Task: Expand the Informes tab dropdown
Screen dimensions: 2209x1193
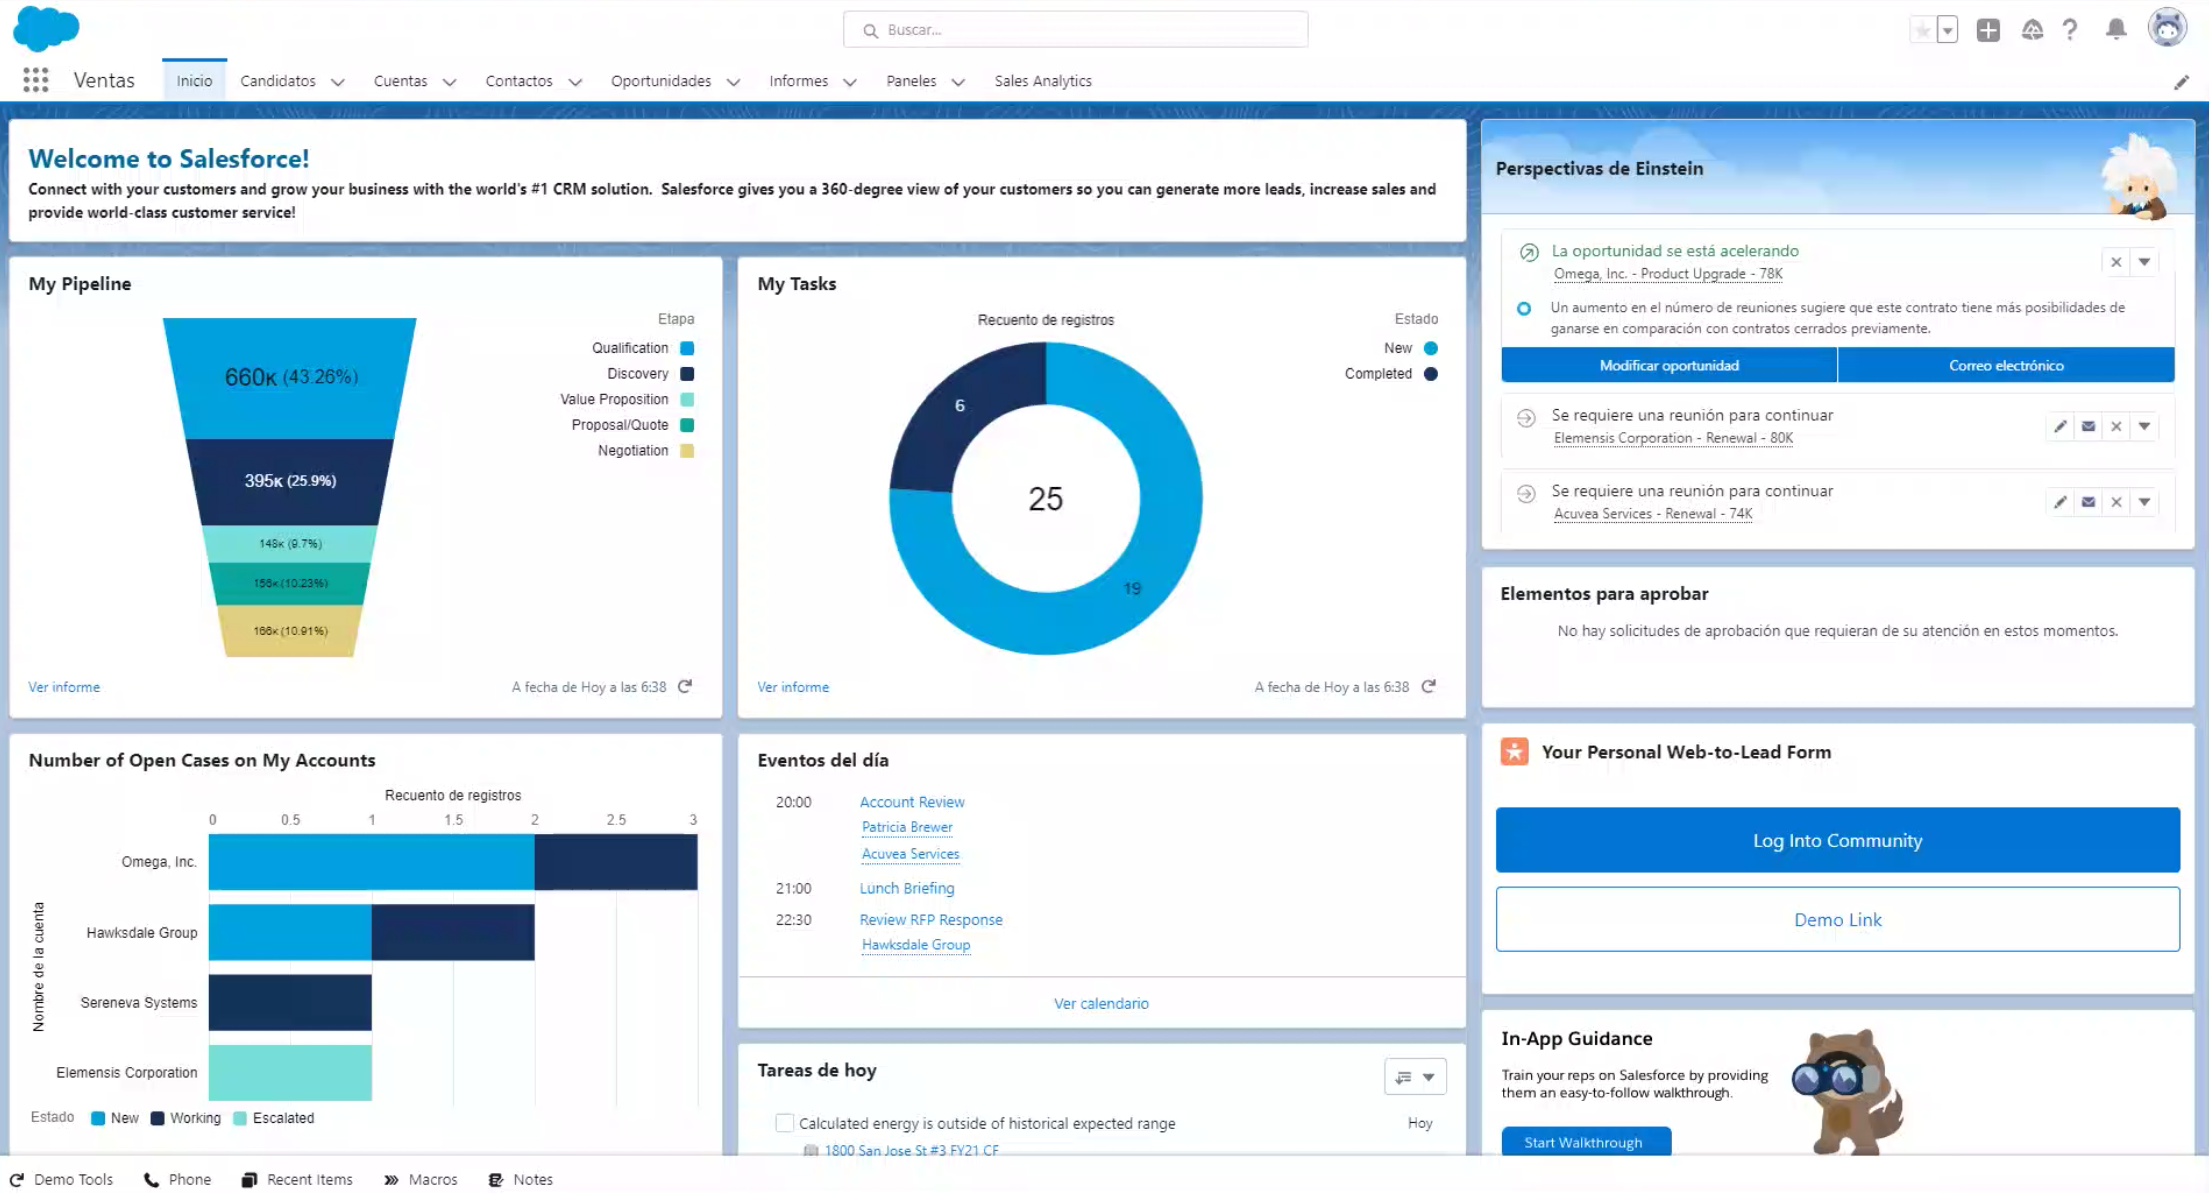Action: [850, 82]
